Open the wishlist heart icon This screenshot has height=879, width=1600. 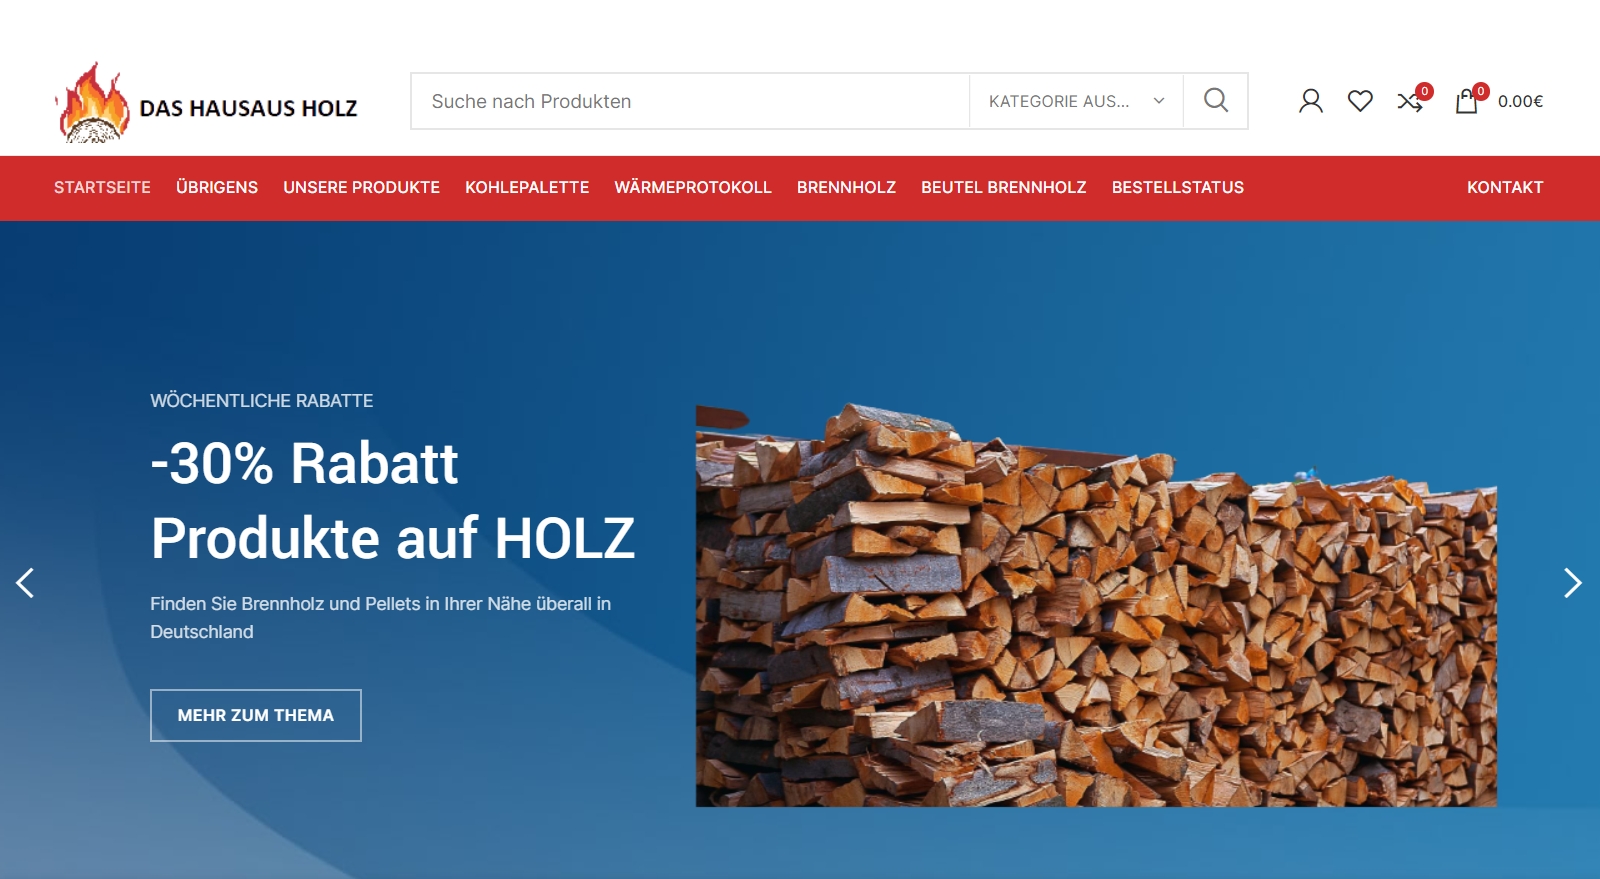pyautogui.click(x=1360, y=101)
